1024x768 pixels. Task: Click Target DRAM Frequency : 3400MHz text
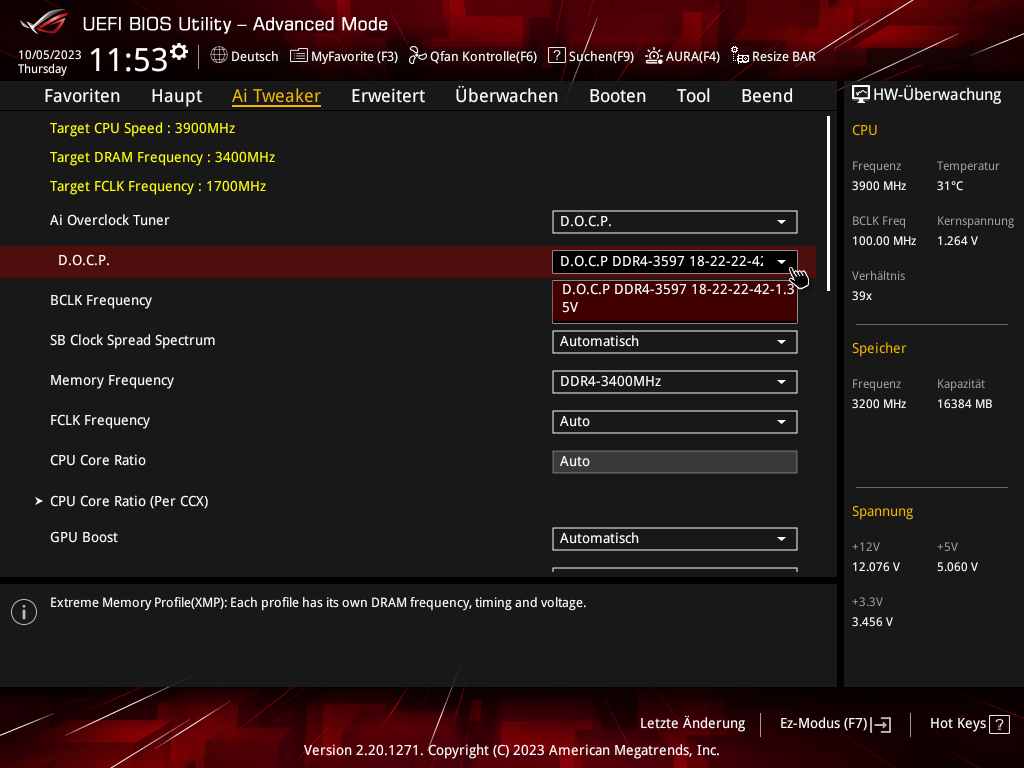click(x=163, y=157)
